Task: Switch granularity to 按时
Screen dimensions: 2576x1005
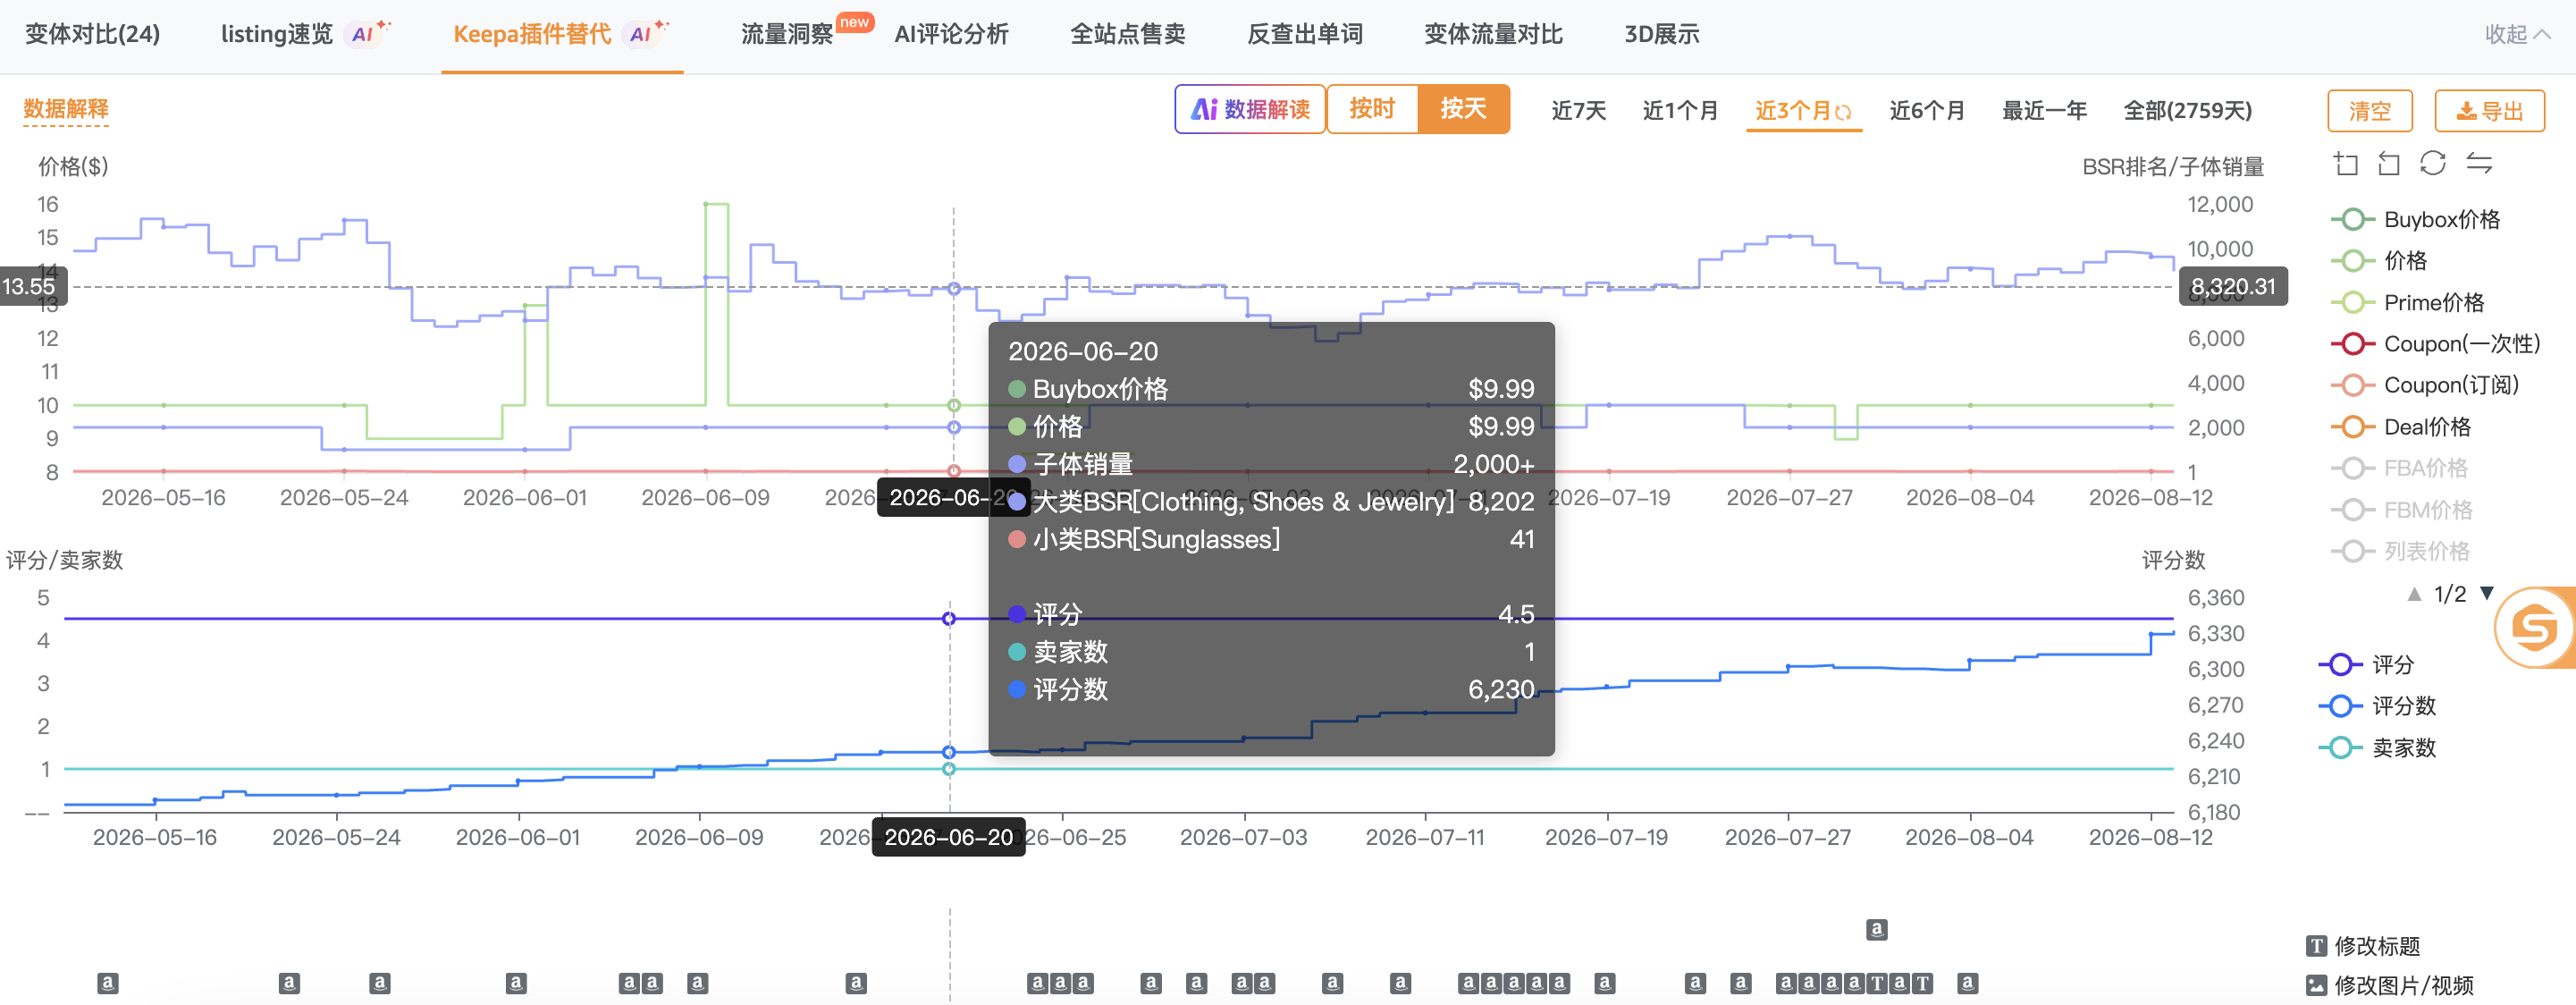Action: (1372, 109)
